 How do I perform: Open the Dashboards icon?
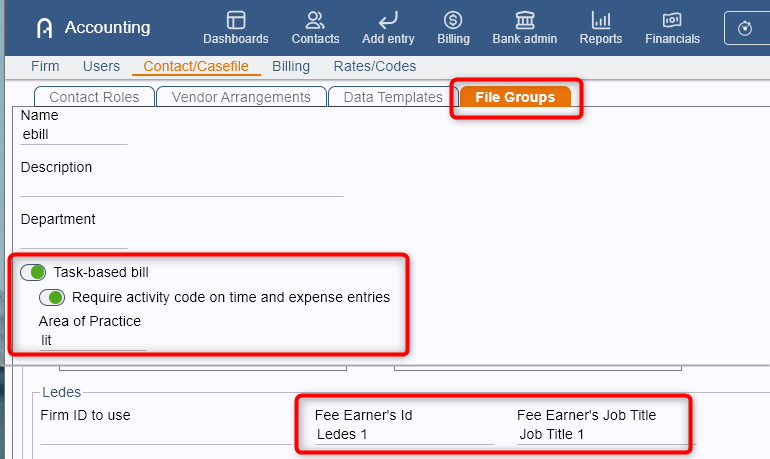click(x=236, y=20)
